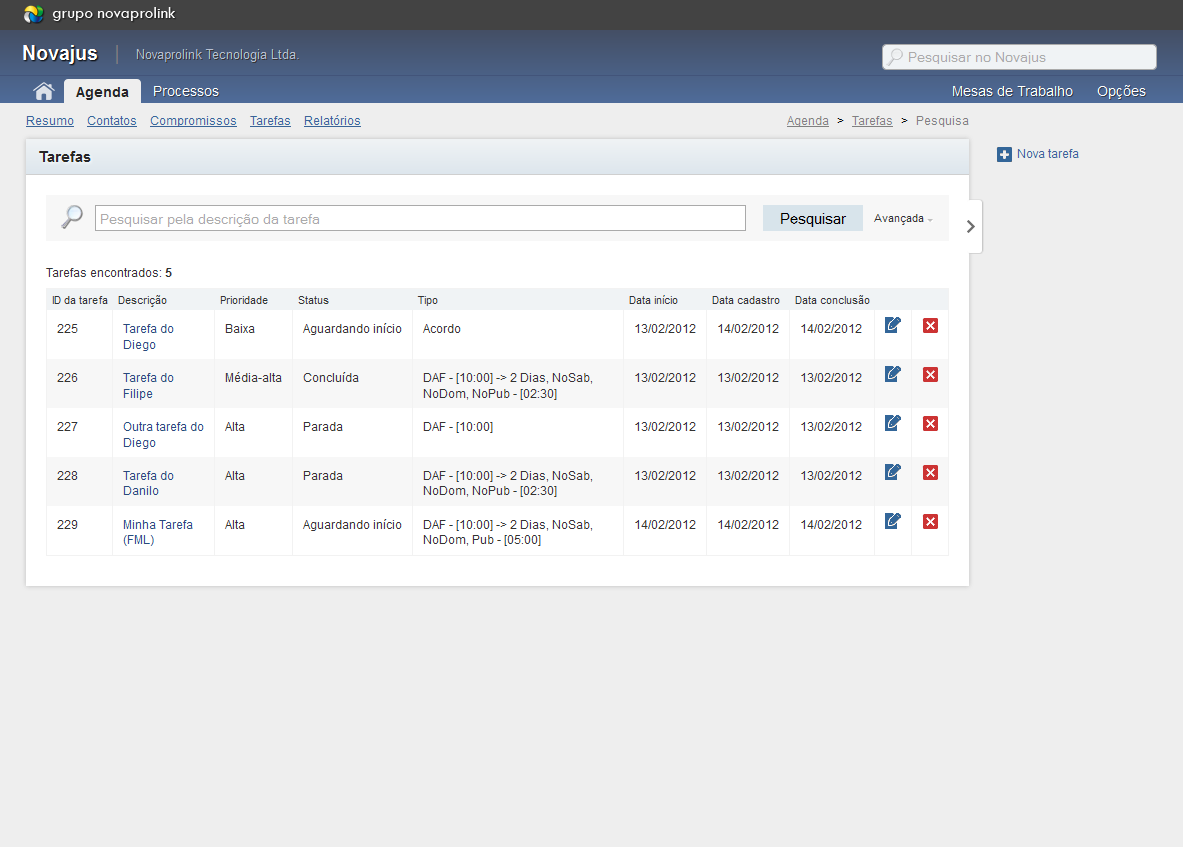Edit task 229 Minha Tarefa (FML)
This screenshot has width=1183, height=847.
pos(893,521)
